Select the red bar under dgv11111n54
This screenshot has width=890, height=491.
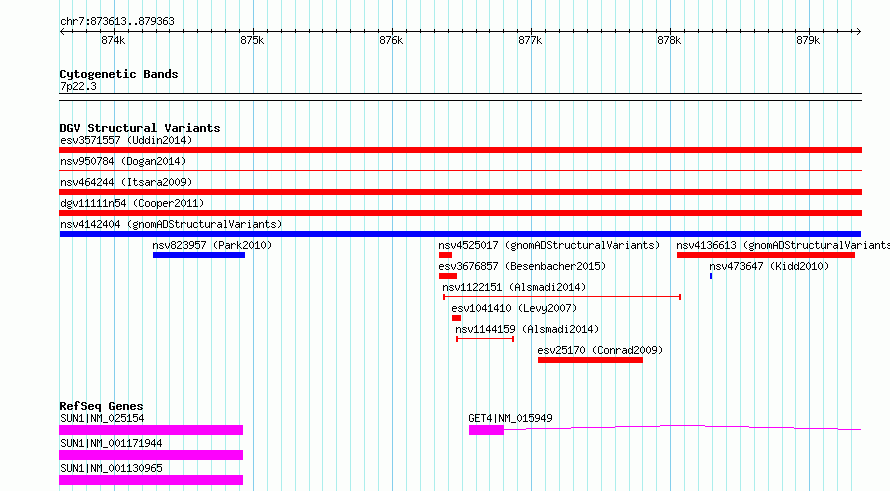point(460,213)
